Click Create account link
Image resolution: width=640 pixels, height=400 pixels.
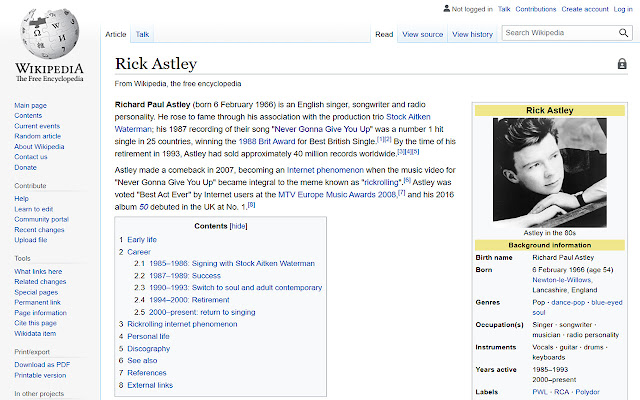point(584,9)
